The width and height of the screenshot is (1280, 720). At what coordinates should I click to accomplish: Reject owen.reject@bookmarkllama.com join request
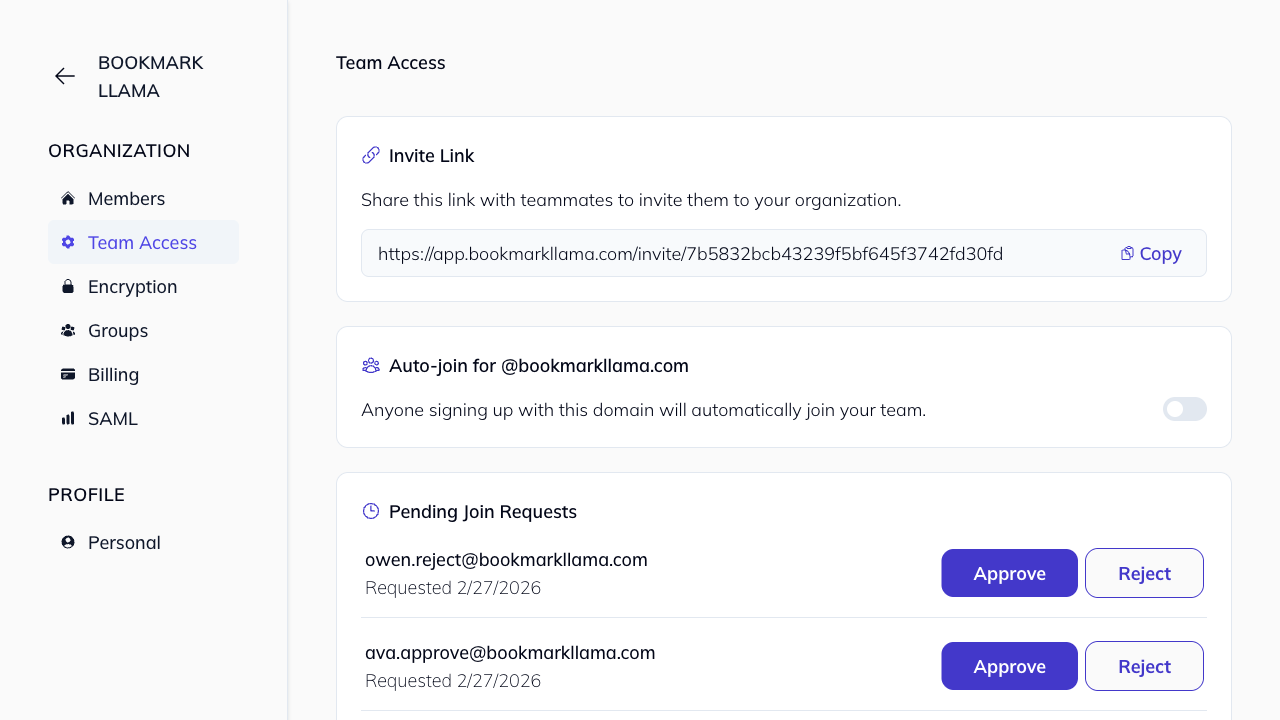tap(1144, 573)
